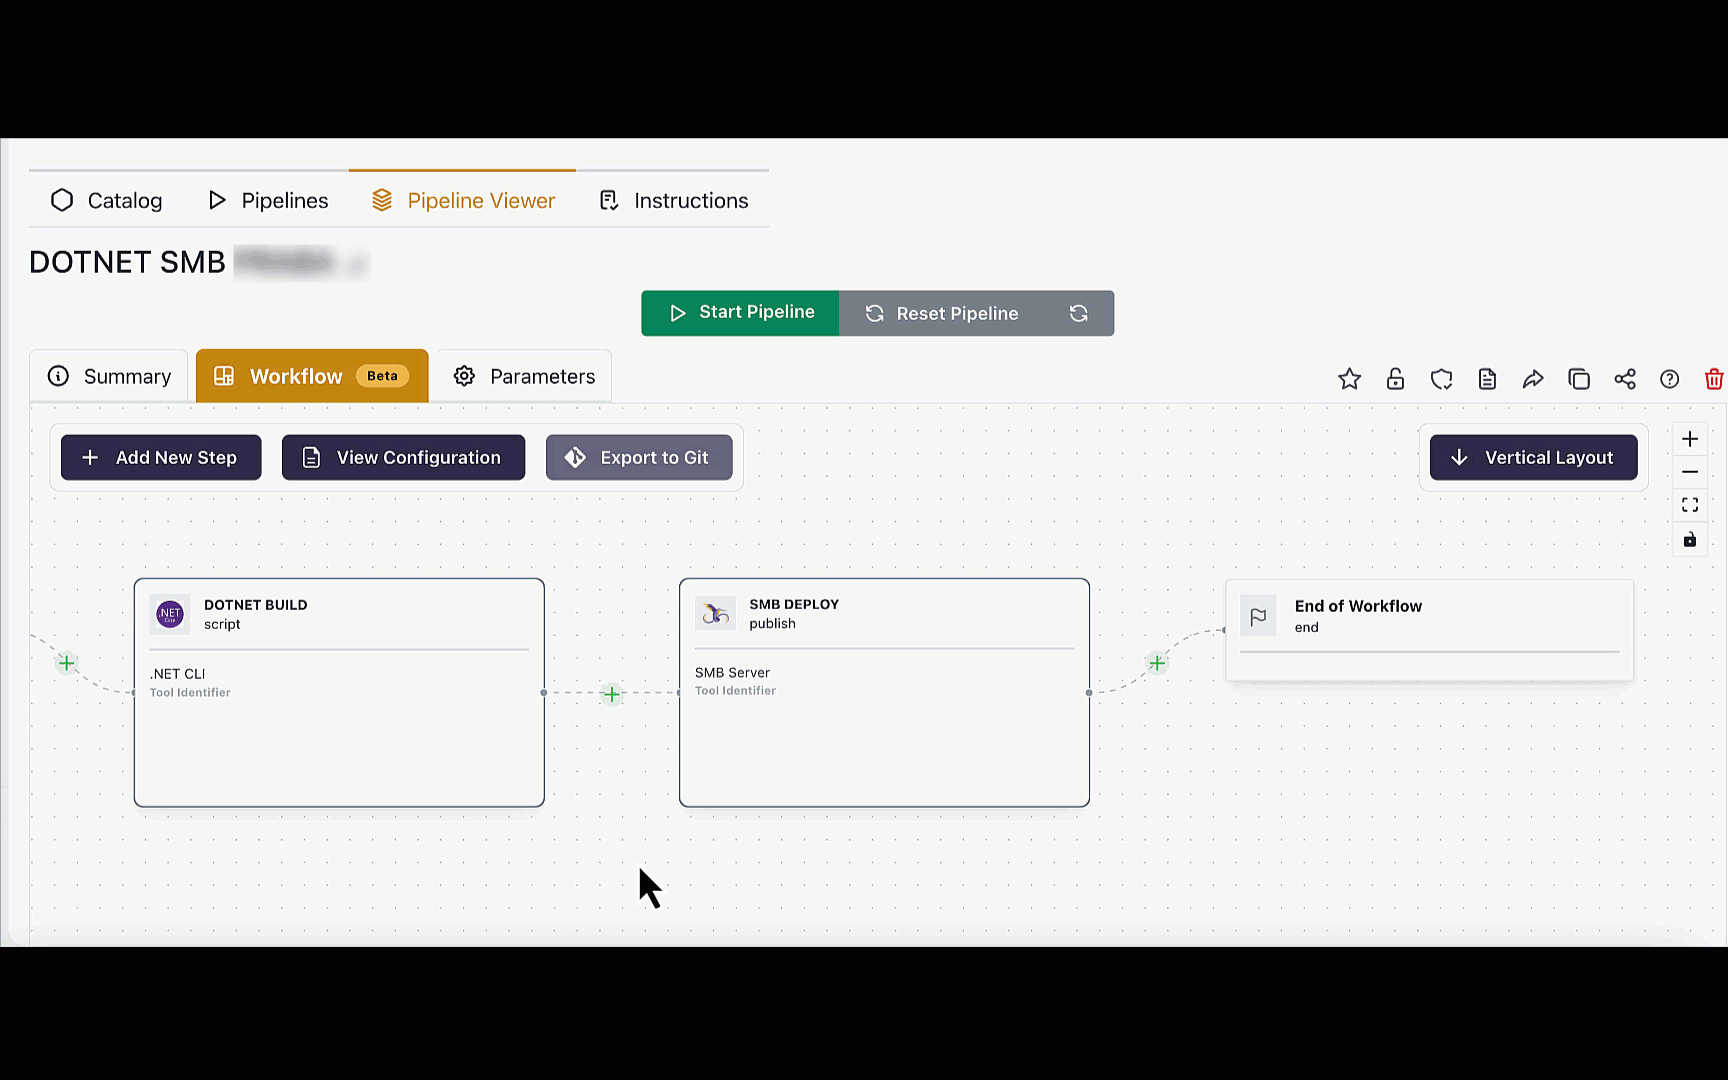The width and height of the screenshot is (1728, 1080).
Task: Click the shield icon in toolbar
Action: click(1441, 379)
